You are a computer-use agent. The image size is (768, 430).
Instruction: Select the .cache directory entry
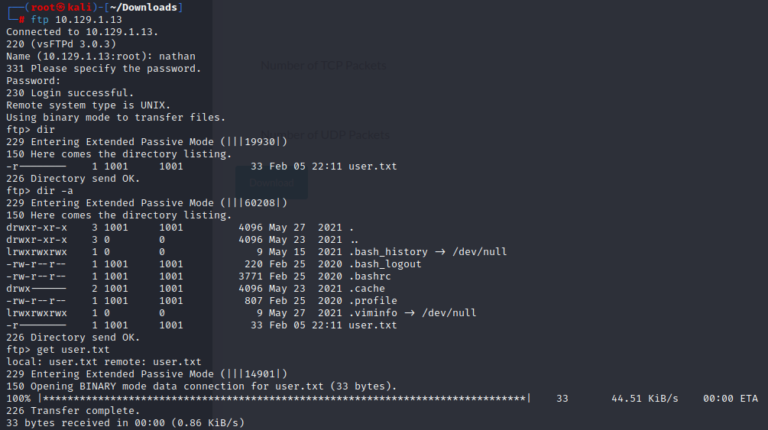pyautogui.click(x=367, y=288)
